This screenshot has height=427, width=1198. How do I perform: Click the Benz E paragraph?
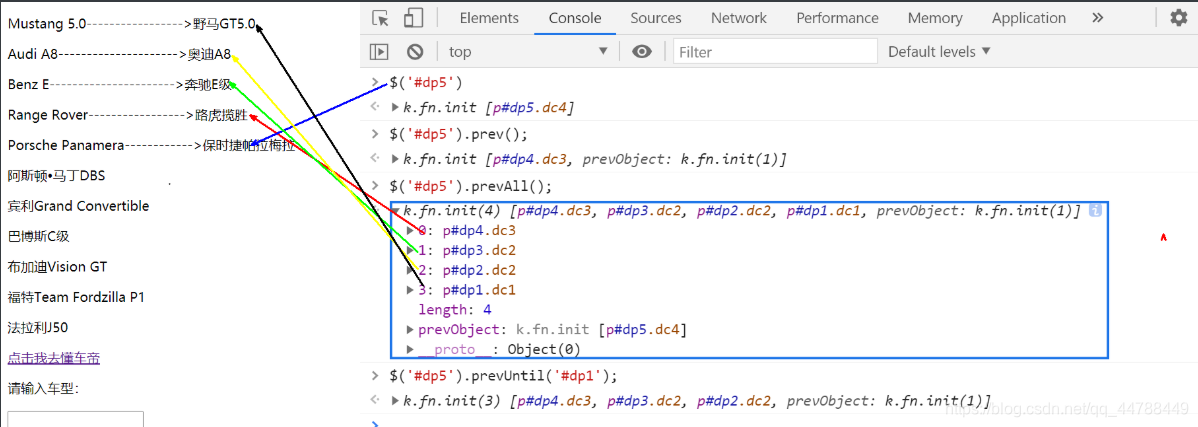[x=119, y=85]
